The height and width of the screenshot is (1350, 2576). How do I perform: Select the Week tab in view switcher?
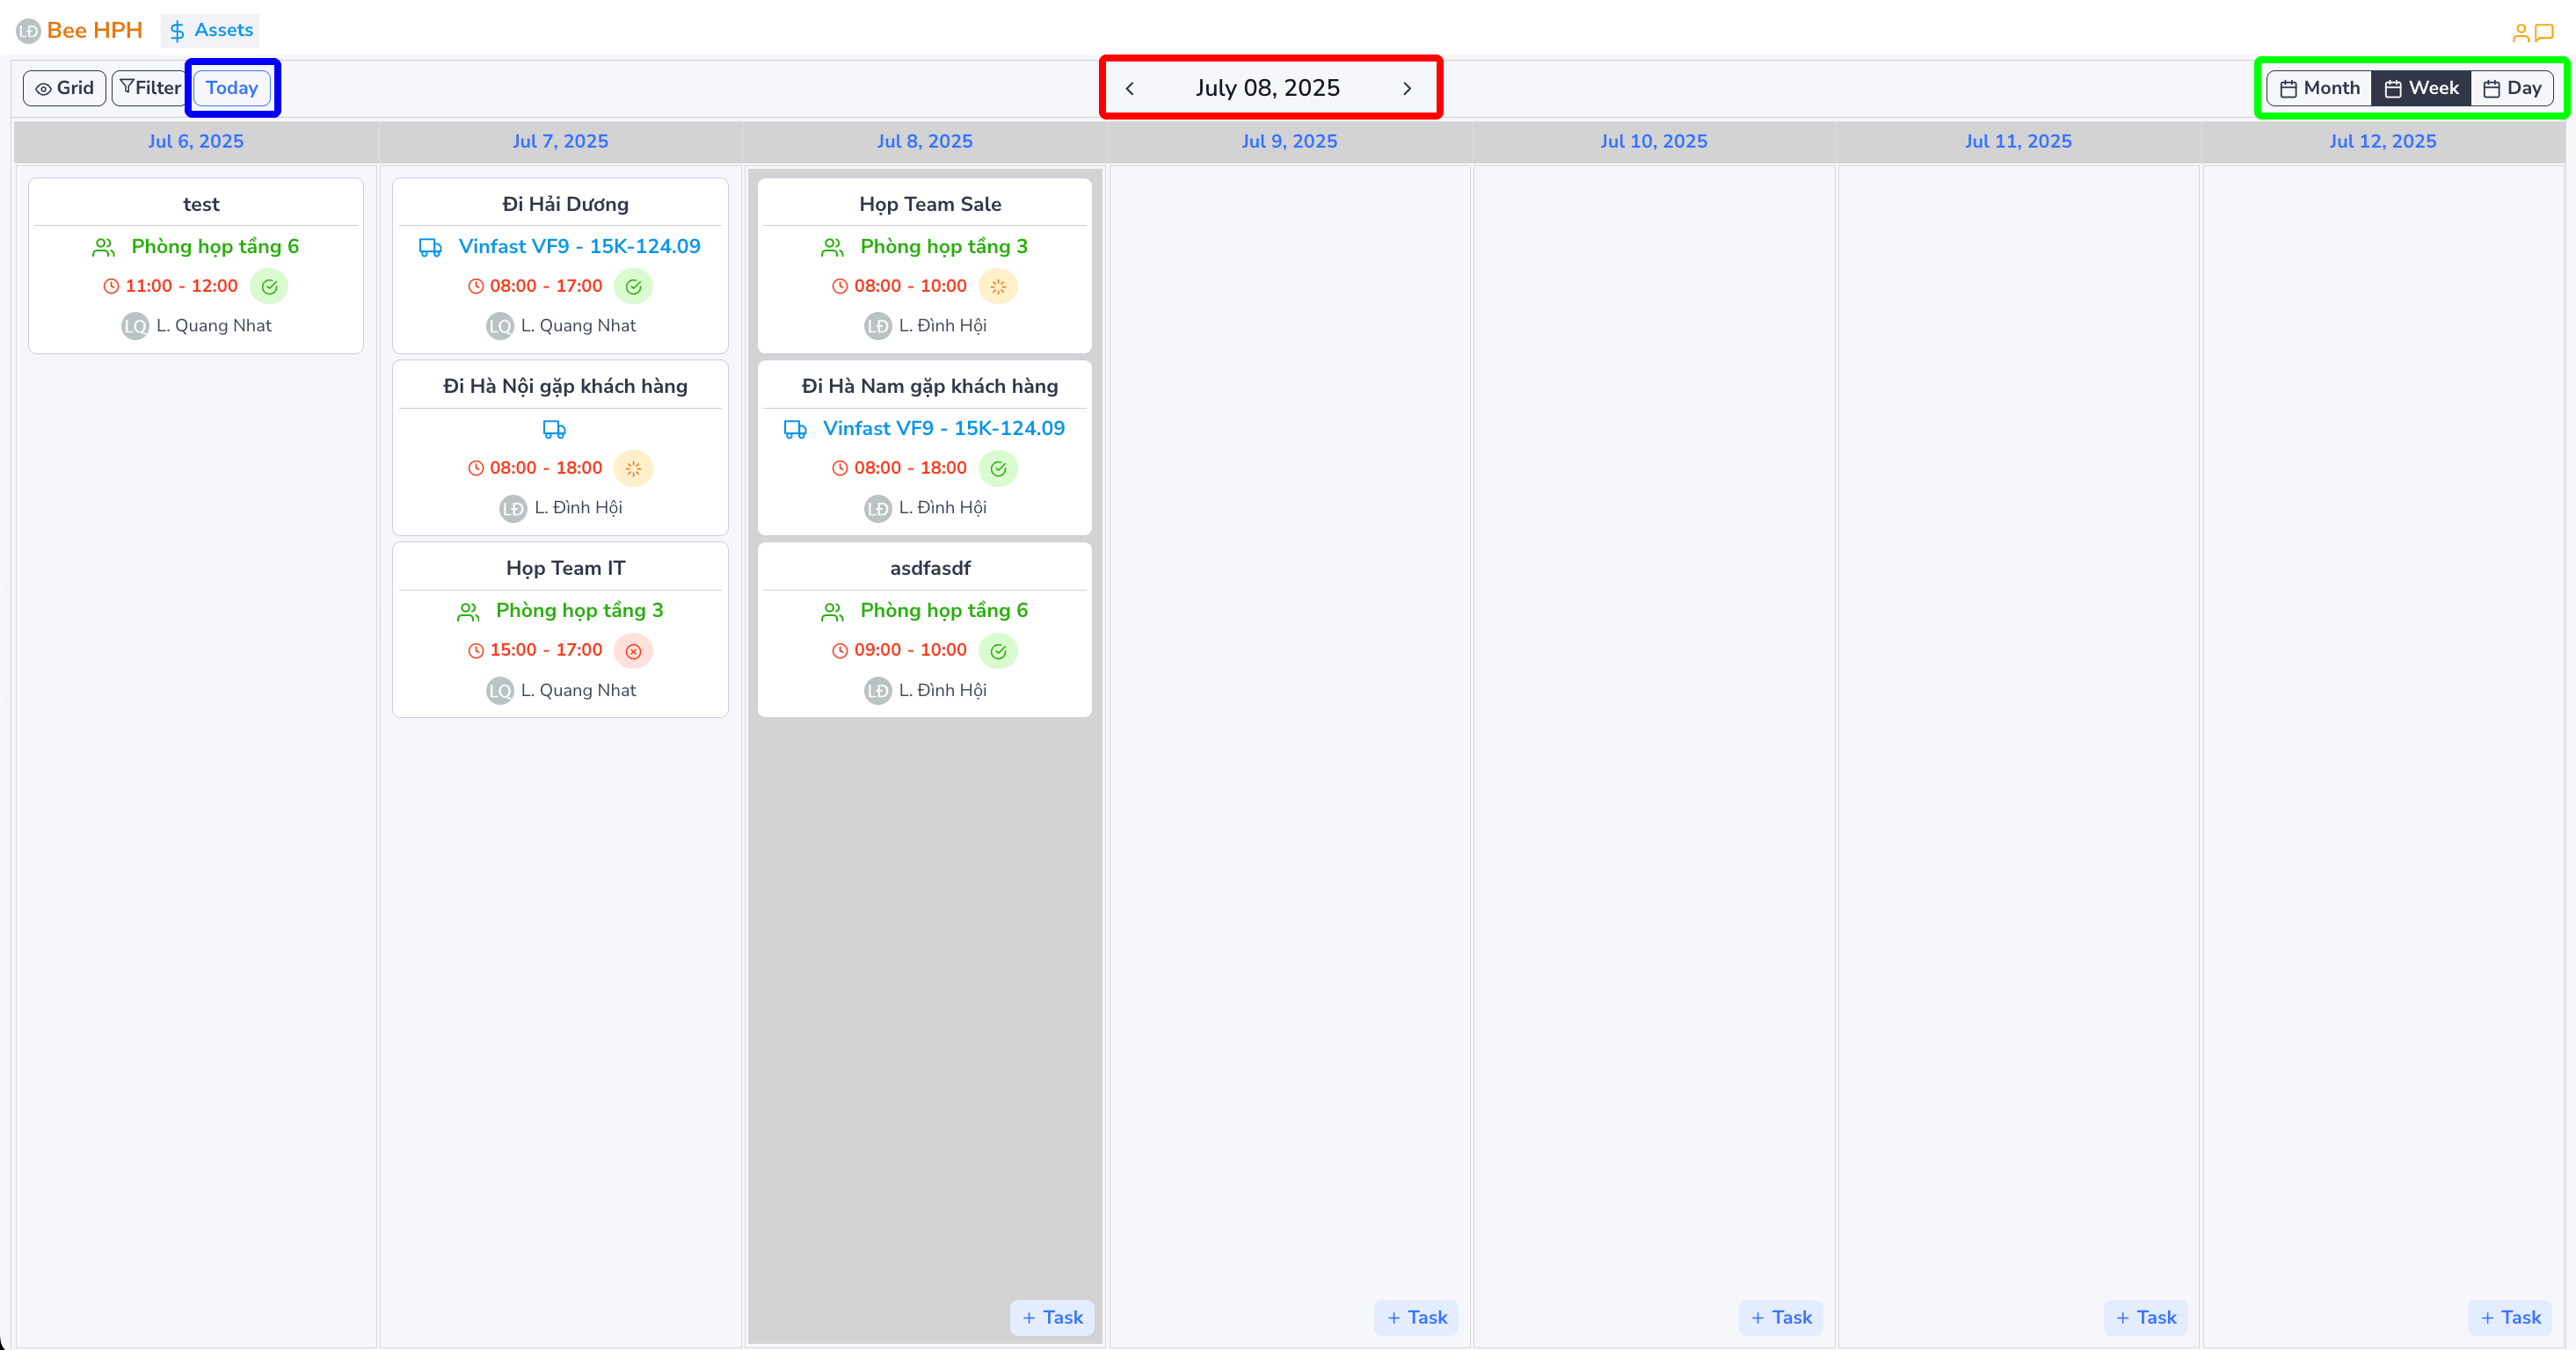pos(2420,87)
